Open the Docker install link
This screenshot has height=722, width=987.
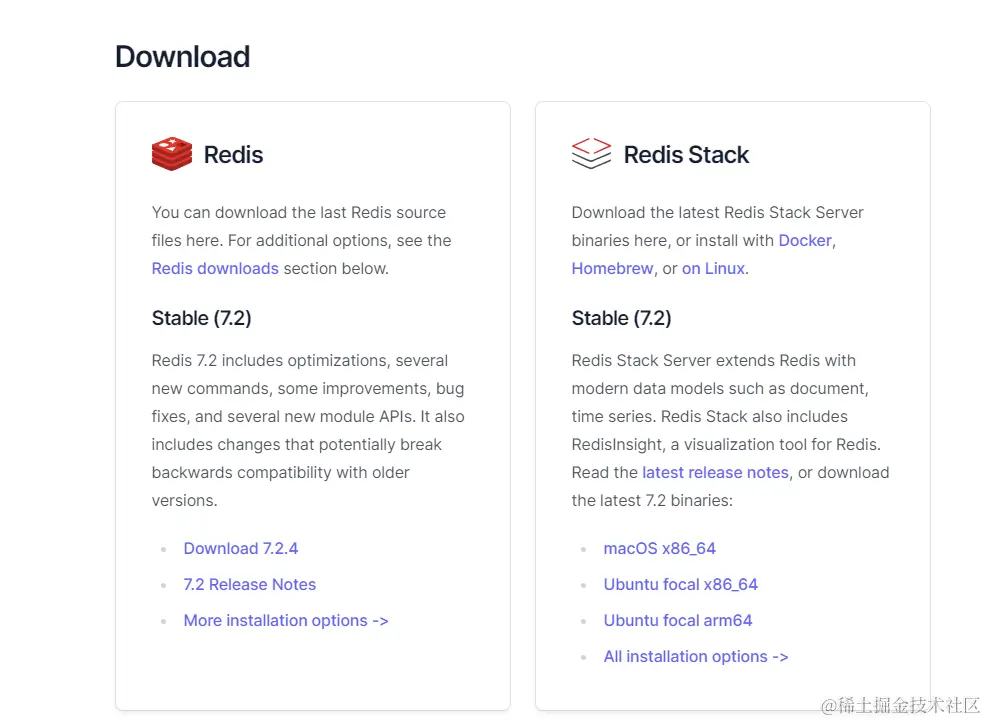(x=805, y=240)
